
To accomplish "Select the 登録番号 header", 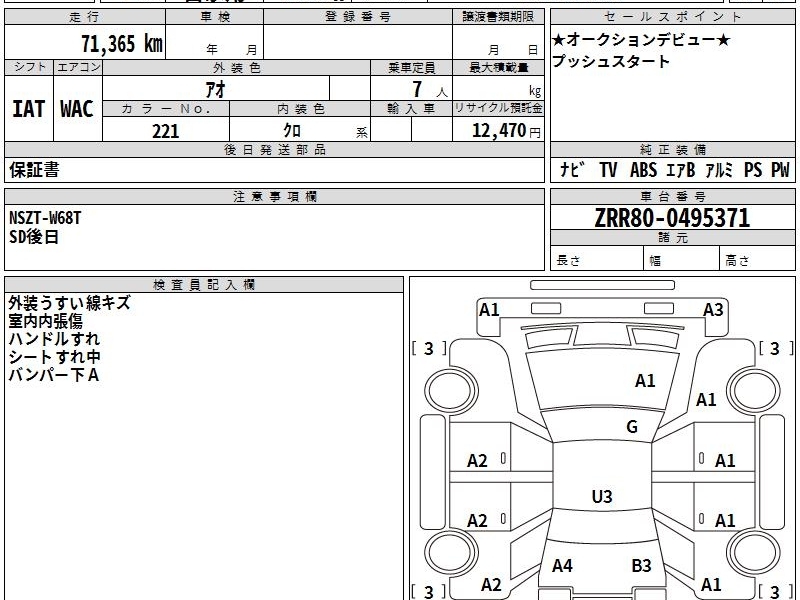I will (358, 17).
